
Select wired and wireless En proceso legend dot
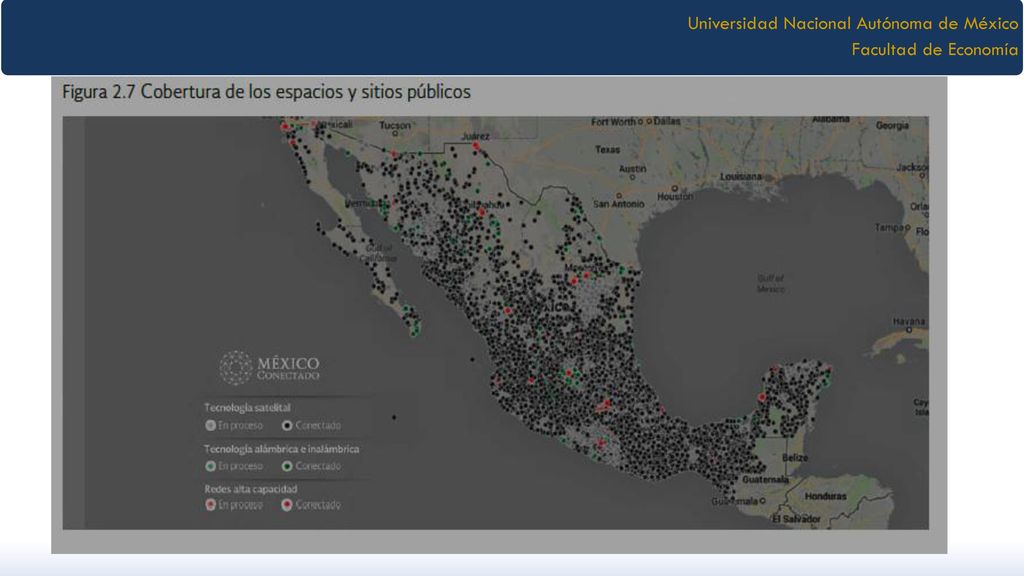[x=210, y=466]
